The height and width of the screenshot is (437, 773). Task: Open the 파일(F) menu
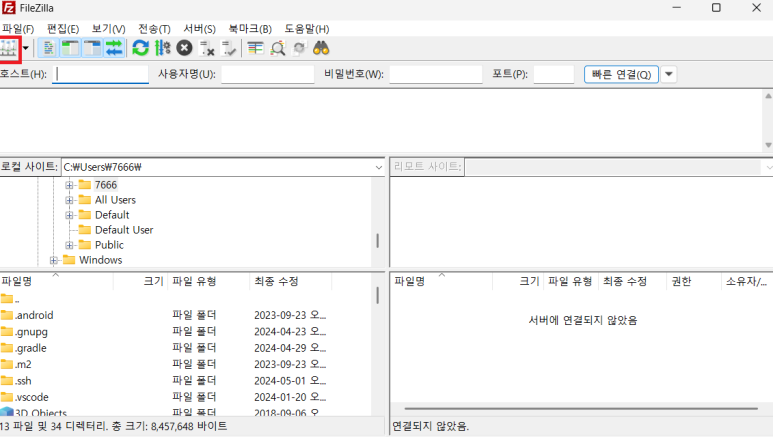pyautogui.click(x=18, y=29)
